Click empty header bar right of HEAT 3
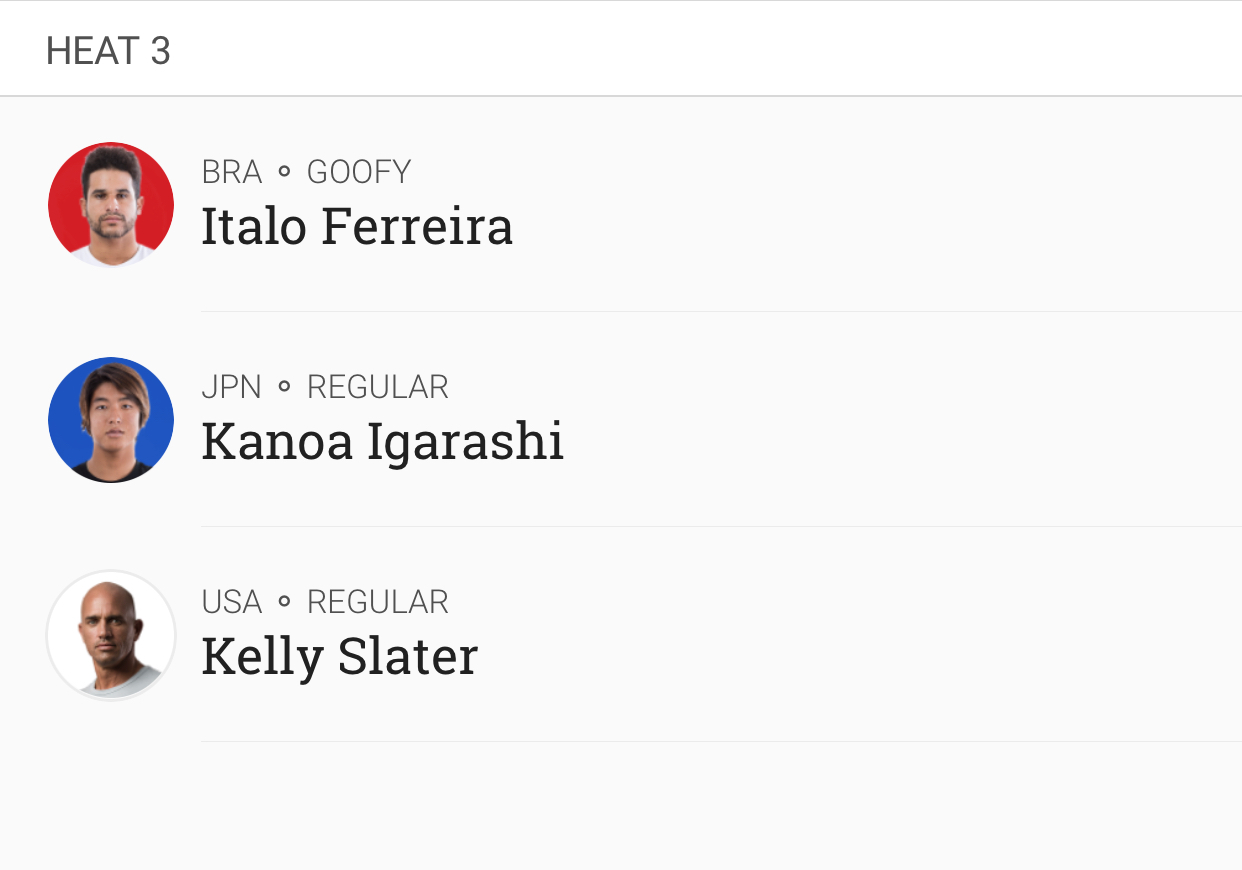 (700, 50)
